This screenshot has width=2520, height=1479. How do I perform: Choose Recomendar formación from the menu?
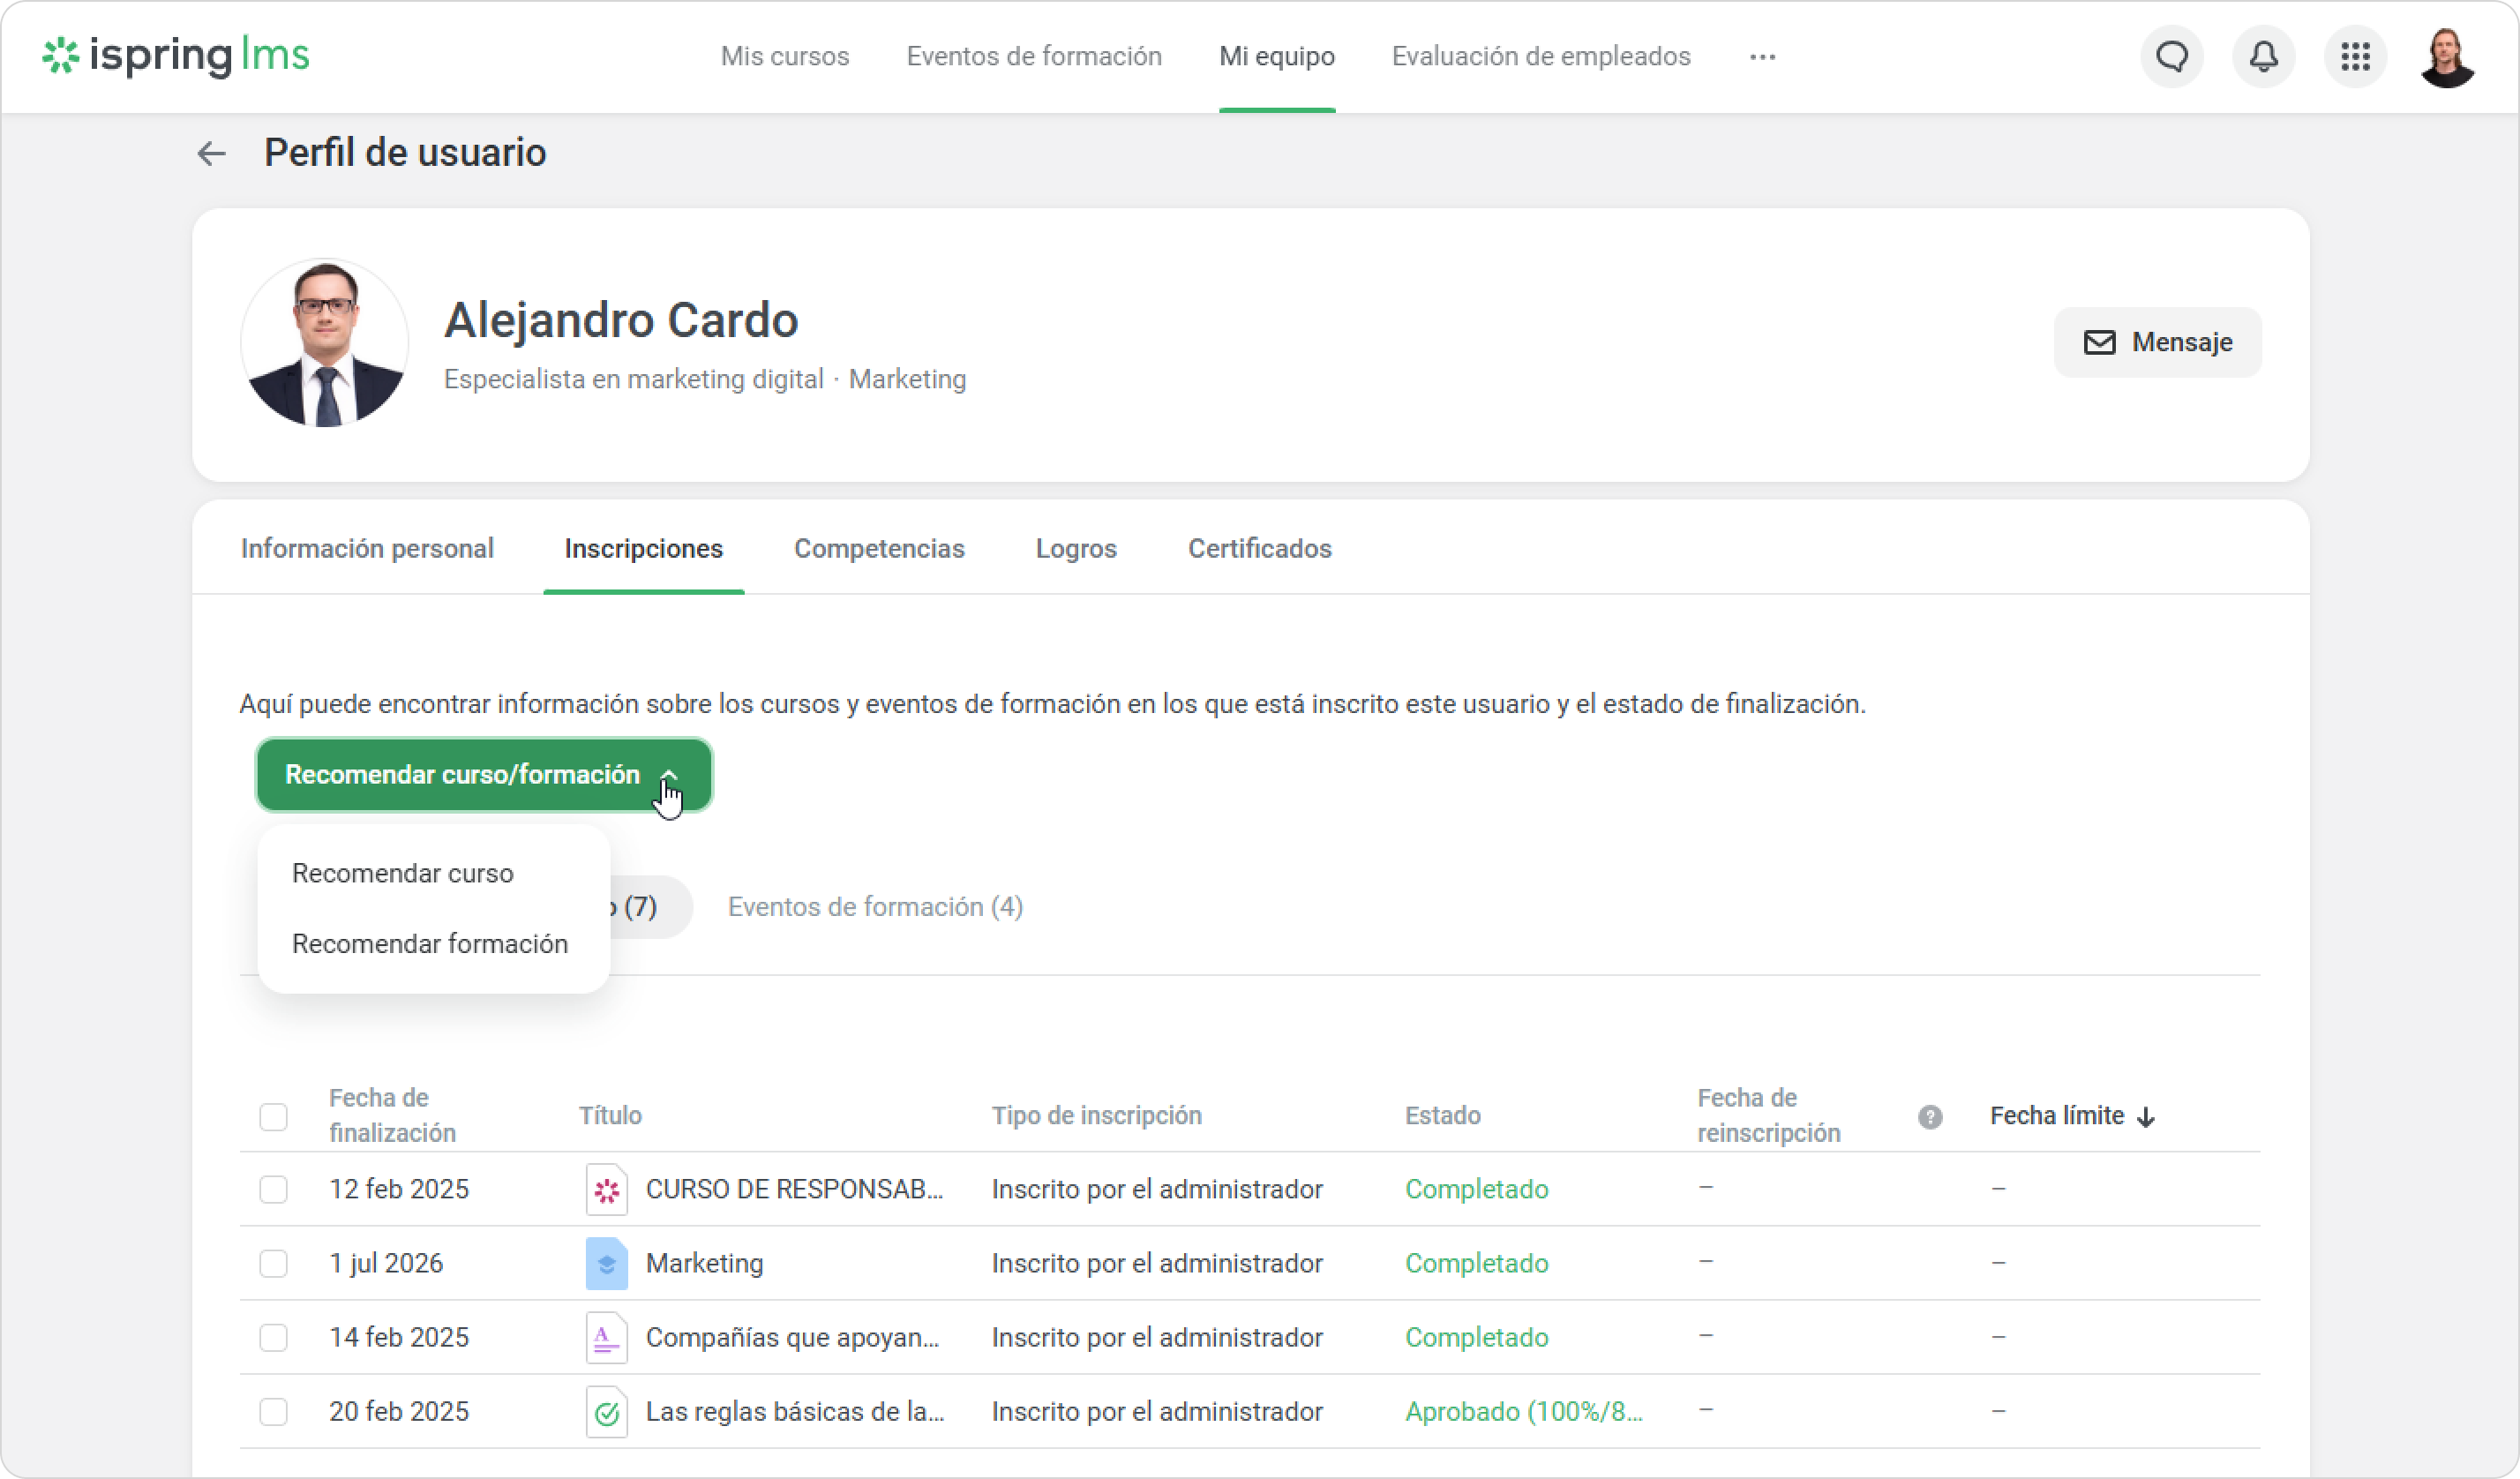430,943
